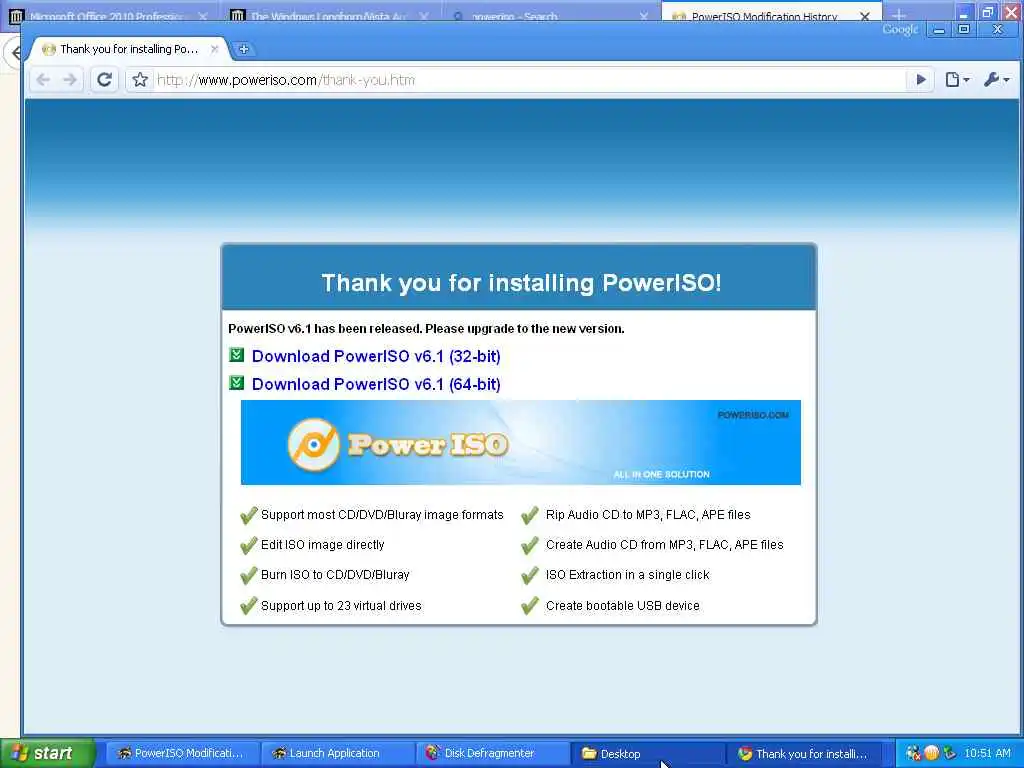The height and width of the screenshot is (768, 1024).
Task: Reload the page with the refresh icon
Action: click(x=104, y=80)
